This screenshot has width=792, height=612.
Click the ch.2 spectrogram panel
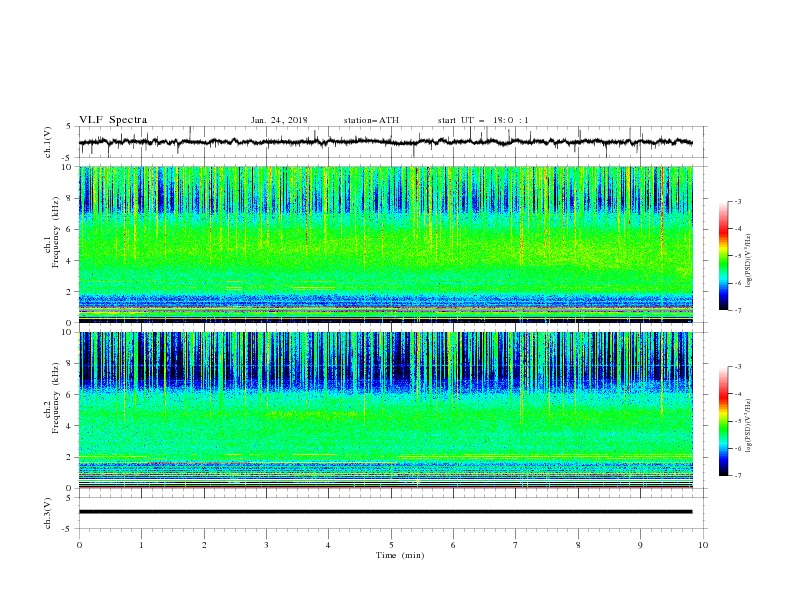pos(386,410)
